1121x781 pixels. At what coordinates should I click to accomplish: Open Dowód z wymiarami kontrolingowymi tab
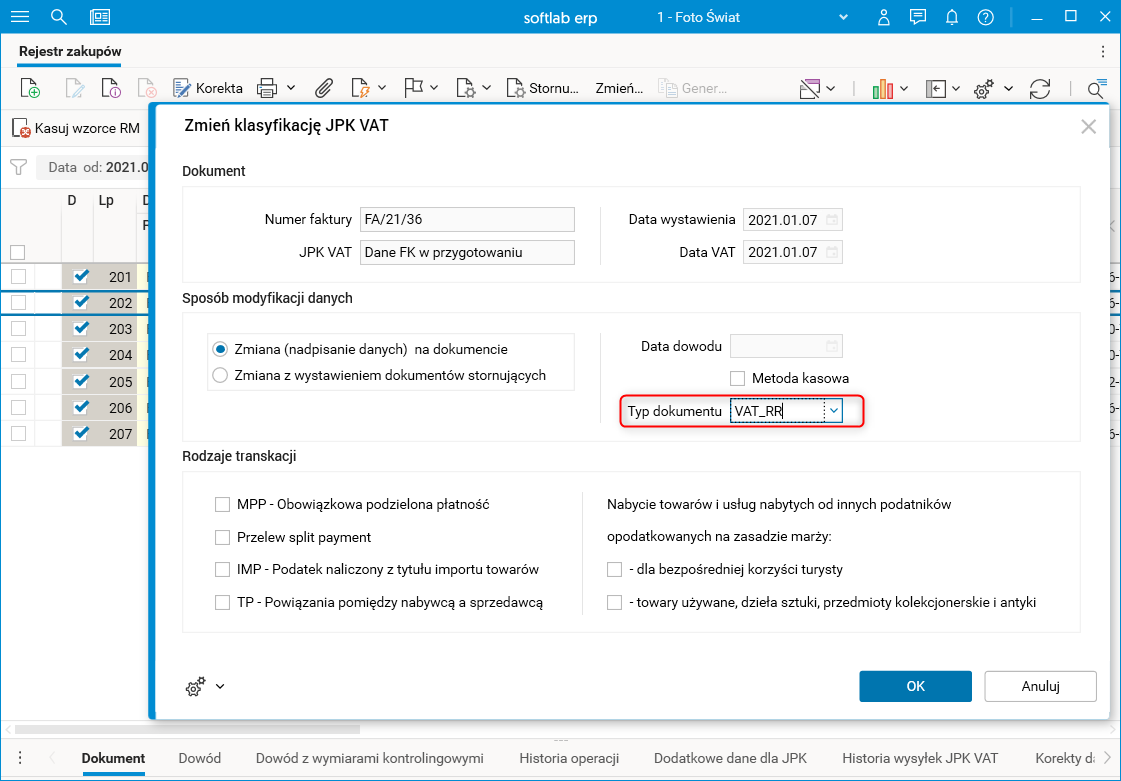[370, 758]
